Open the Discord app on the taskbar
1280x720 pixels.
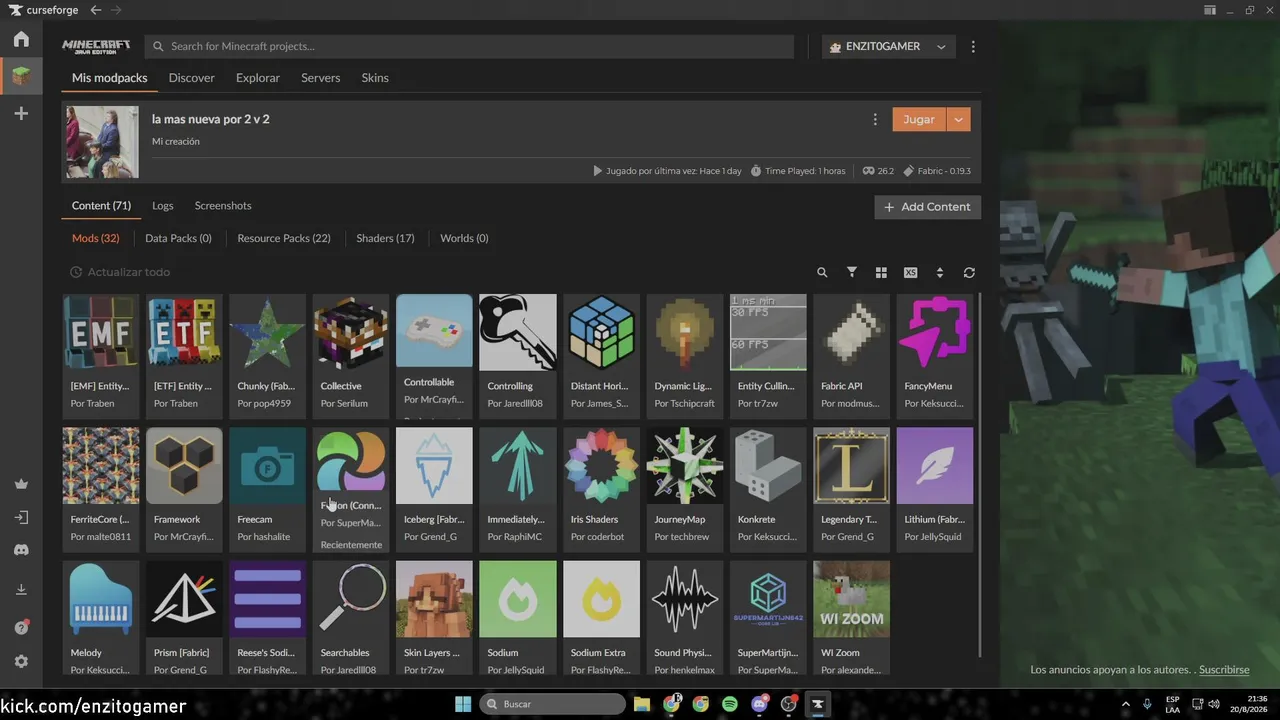760,704
